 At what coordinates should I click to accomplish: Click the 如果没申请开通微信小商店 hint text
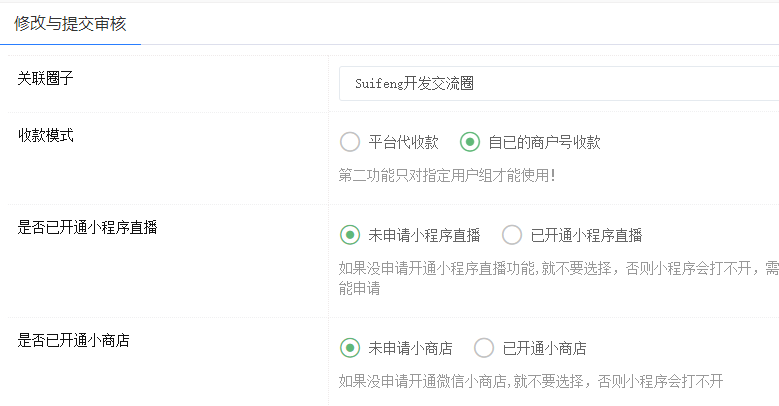[x=530, y=381]
